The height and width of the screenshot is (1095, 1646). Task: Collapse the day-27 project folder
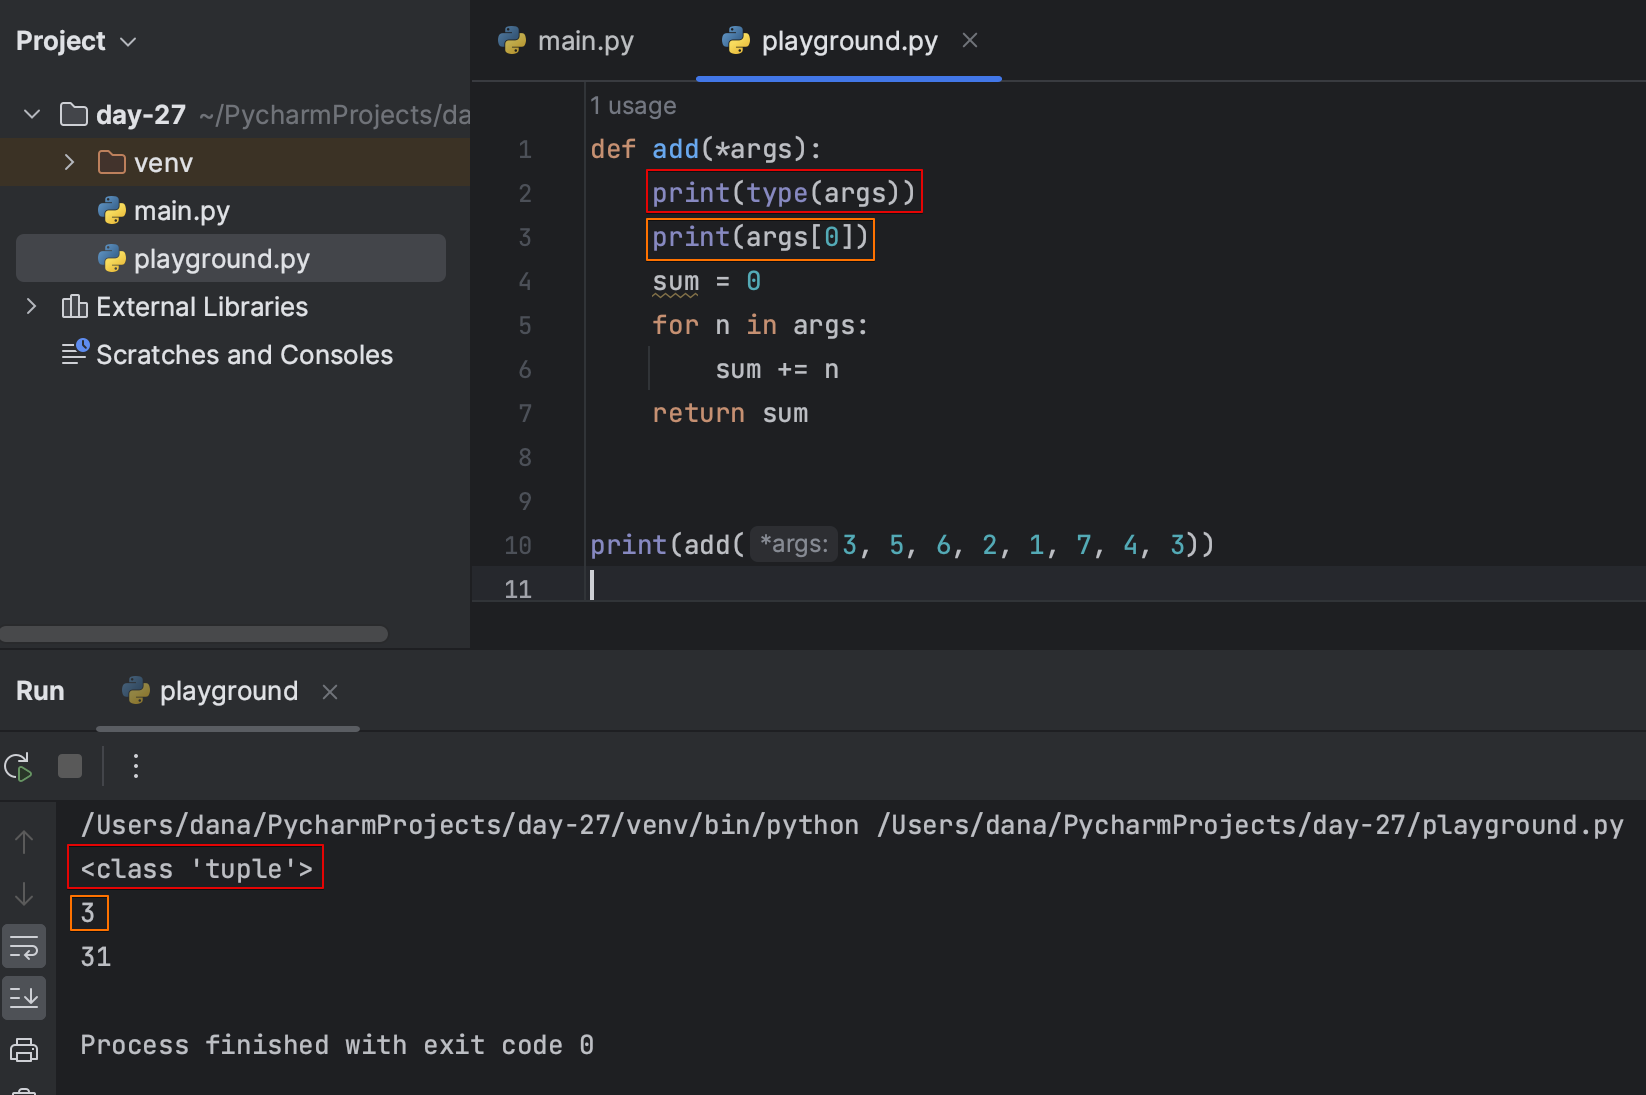[x=32, y=114]
